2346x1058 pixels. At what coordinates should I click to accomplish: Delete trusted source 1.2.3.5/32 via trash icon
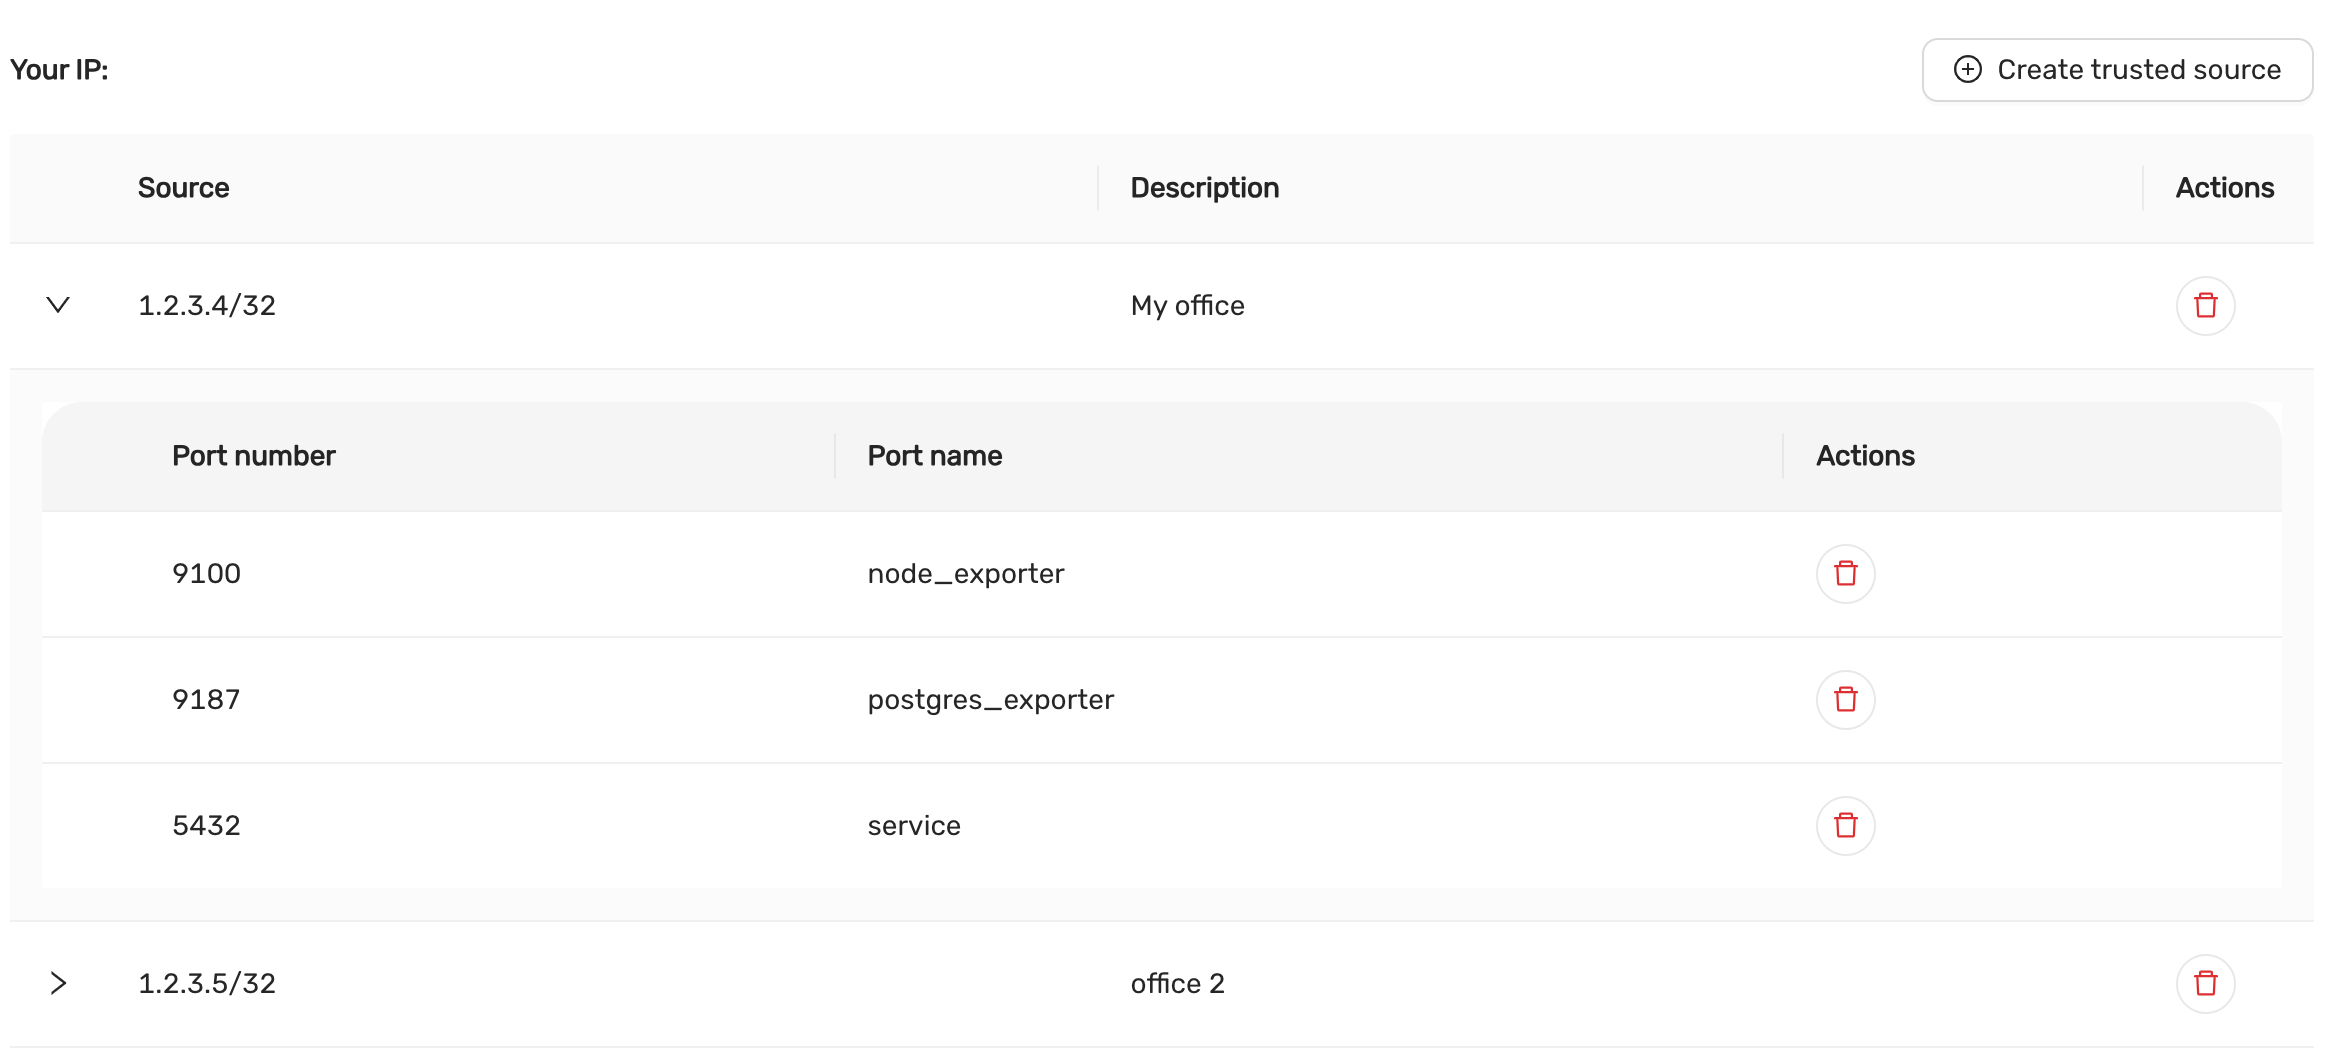(2205, 983)
